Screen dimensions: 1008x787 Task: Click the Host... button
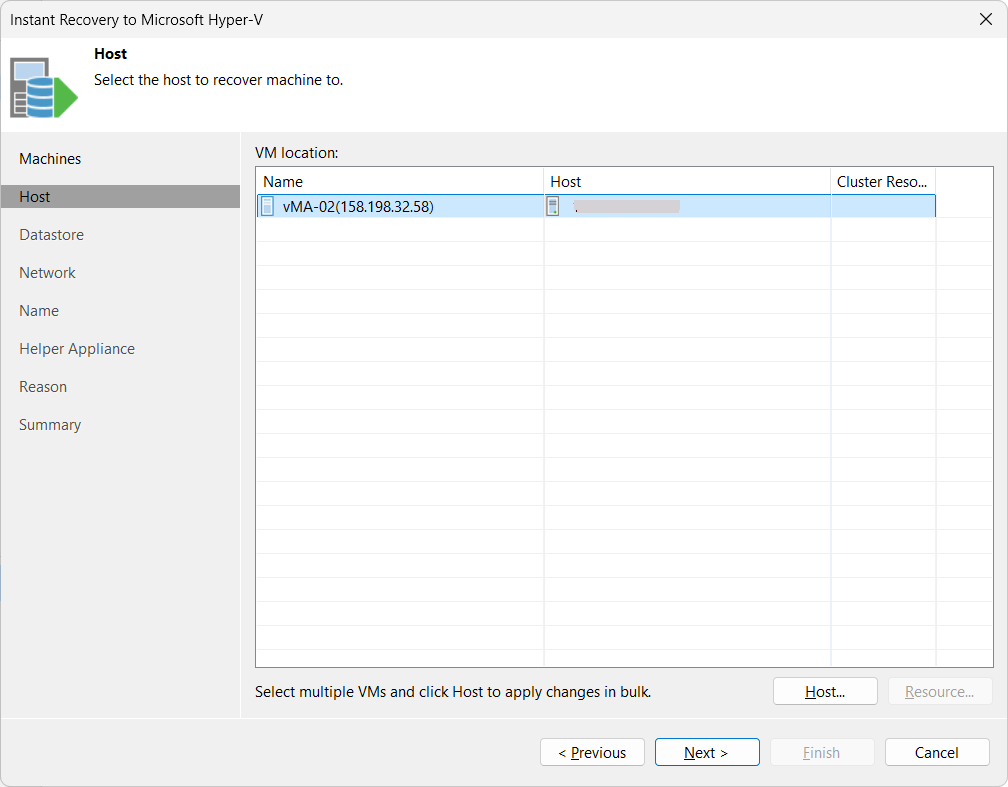point(825,691)
